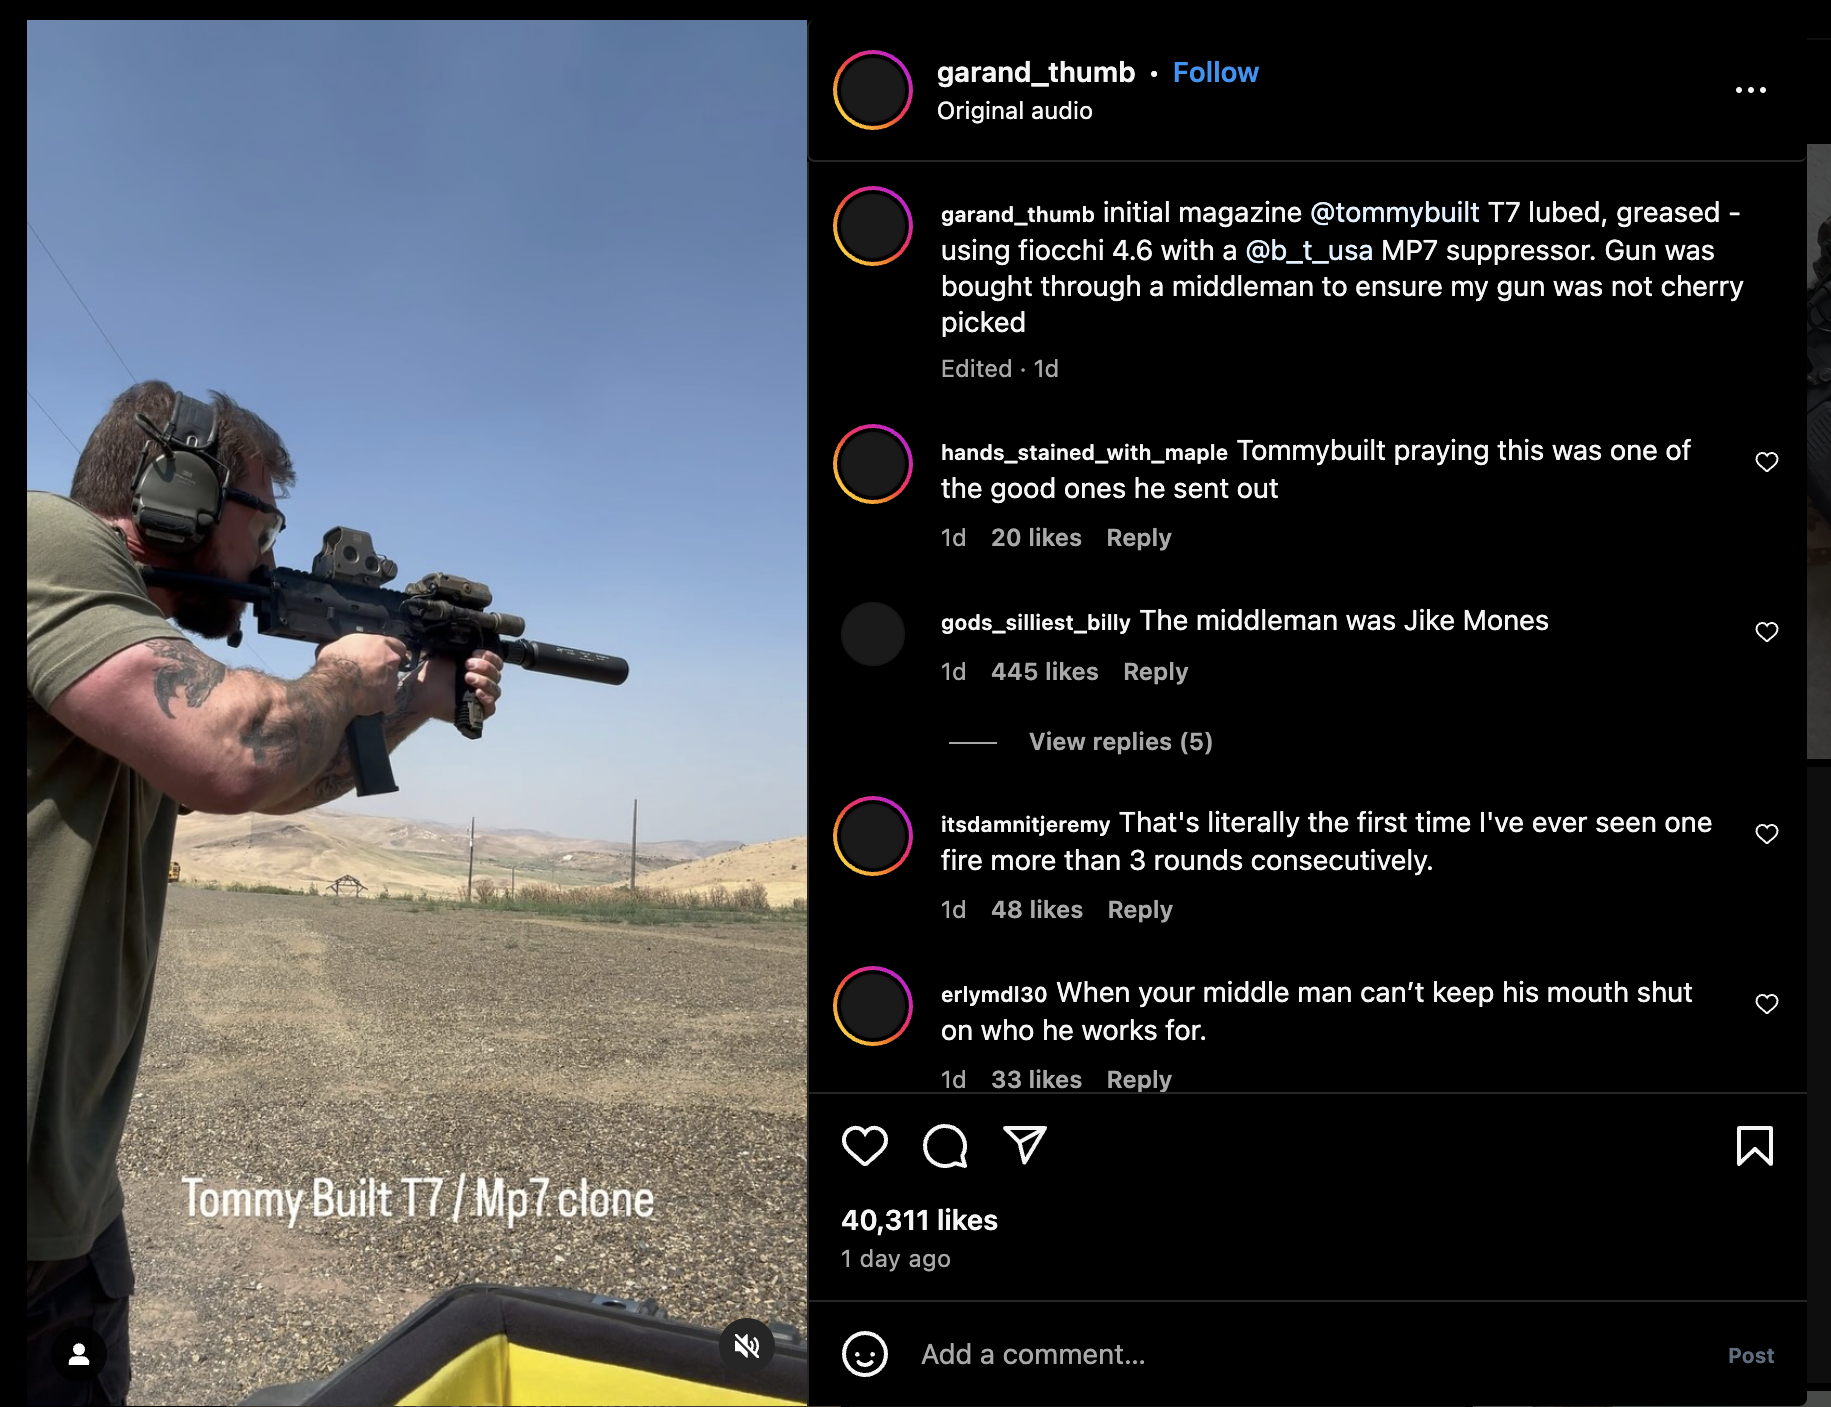Like erlymdl30's comment
The image size is (1831, 1407).
click(x=1767, y=1004)
